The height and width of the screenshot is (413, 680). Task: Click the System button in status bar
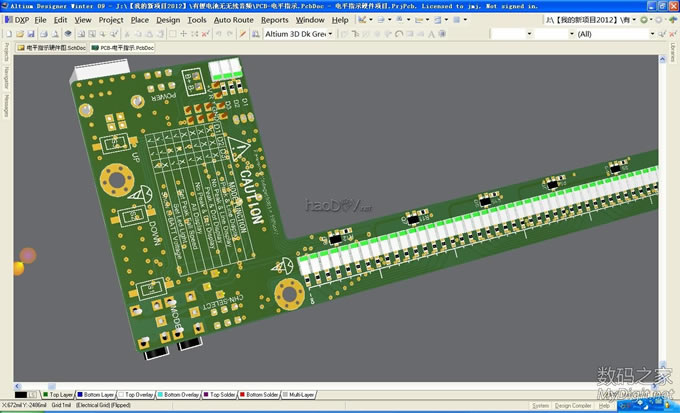[541, 406]
